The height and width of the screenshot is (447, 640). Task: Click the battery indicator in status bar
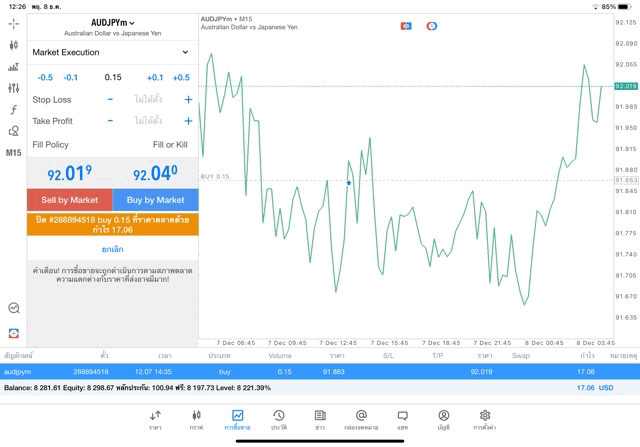pos(625,7)
